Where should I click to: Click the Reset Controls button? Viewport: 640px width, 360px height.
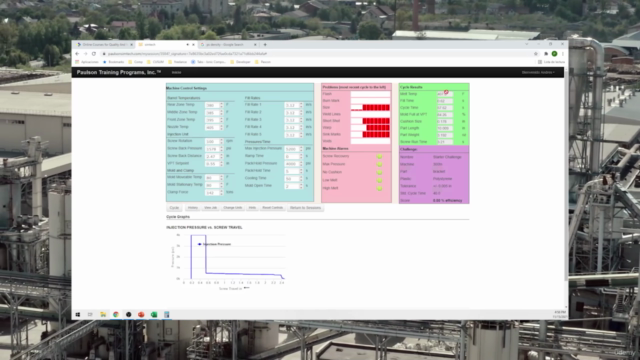(x=273, y=208)
